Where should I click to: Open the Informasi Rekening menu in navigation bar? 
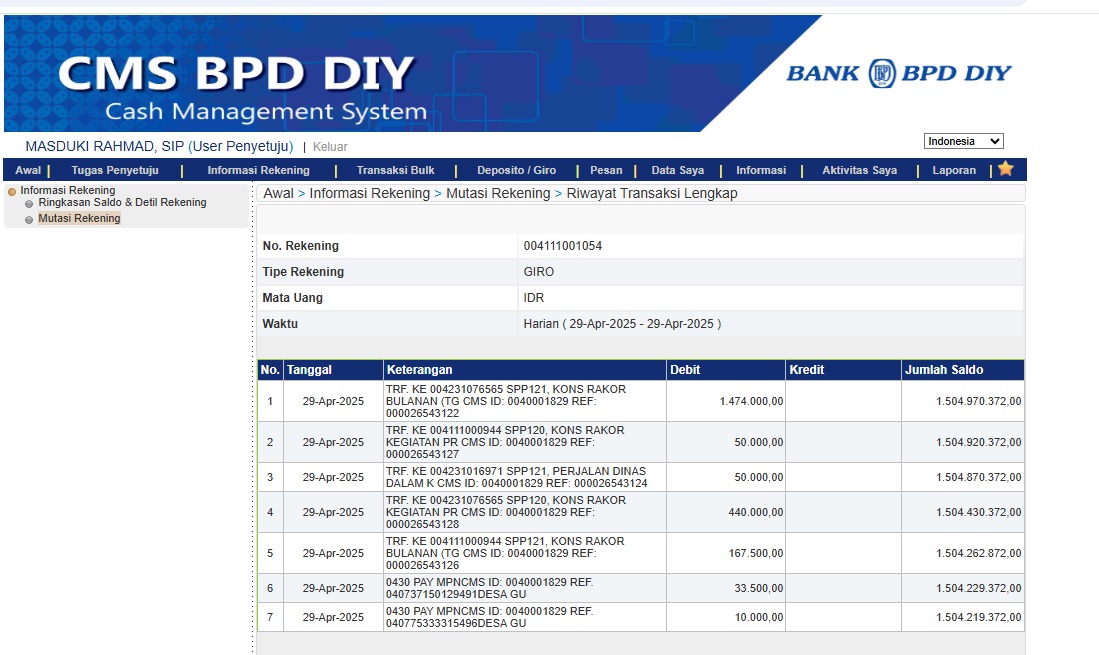click(x=258, y=170)
